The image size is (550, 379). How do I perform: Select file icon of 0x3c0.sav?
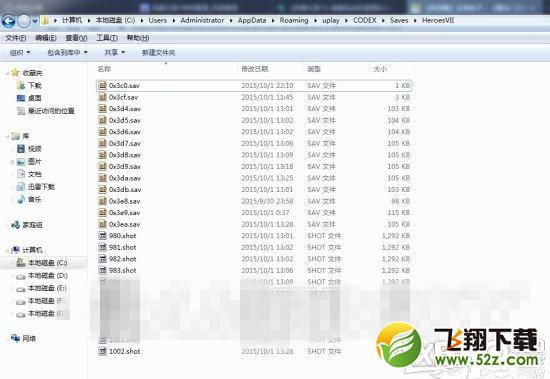pos(102,85)
